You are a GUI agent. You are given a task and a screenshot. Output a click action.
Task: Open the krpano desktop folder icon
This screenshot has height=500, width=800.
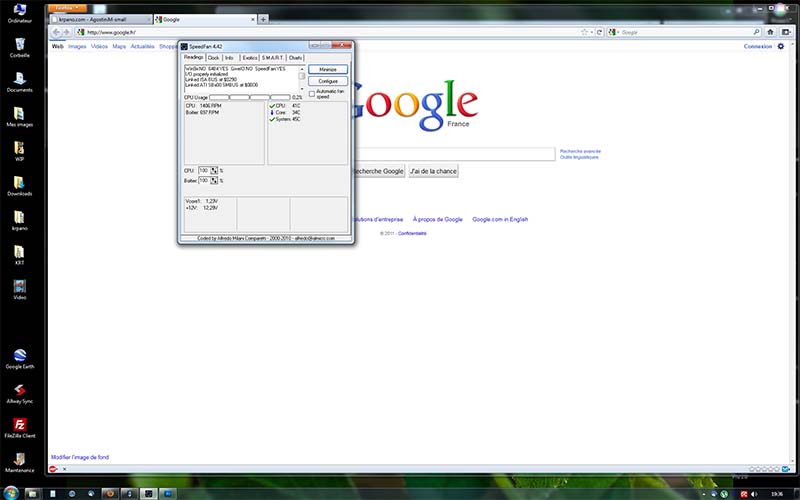19,217
